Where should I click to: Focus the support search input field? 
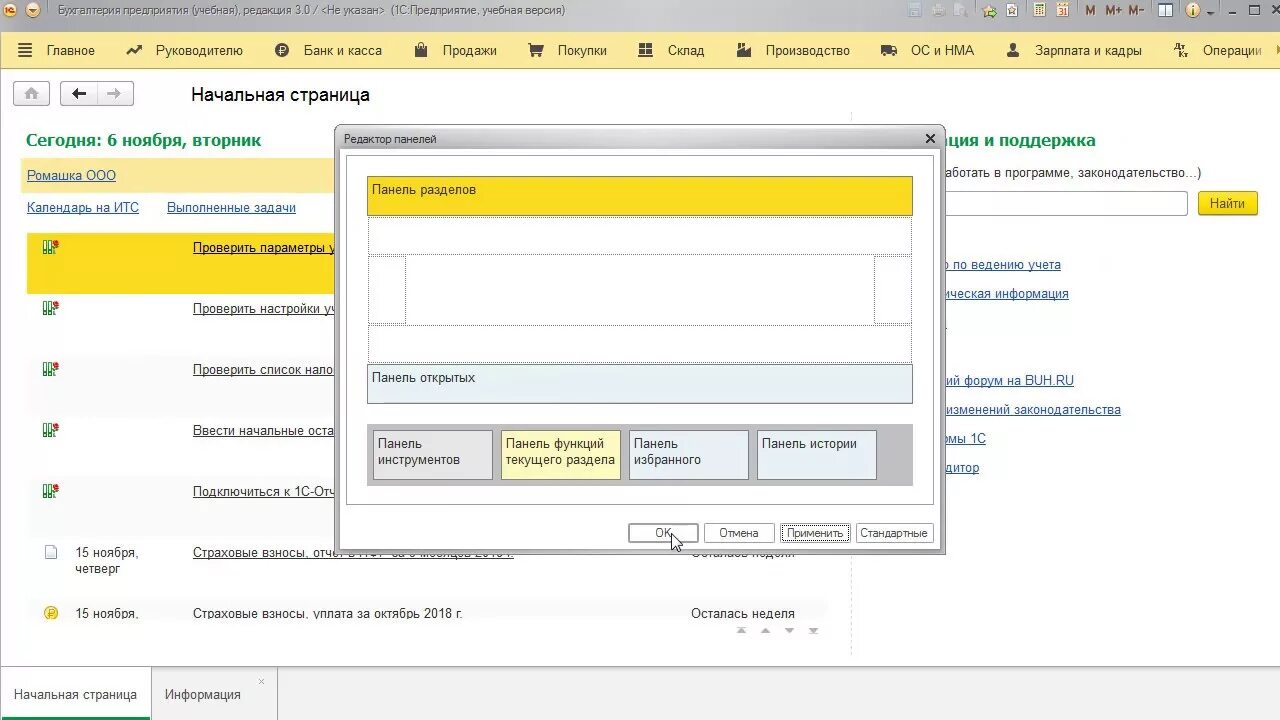coord(1064,203)
